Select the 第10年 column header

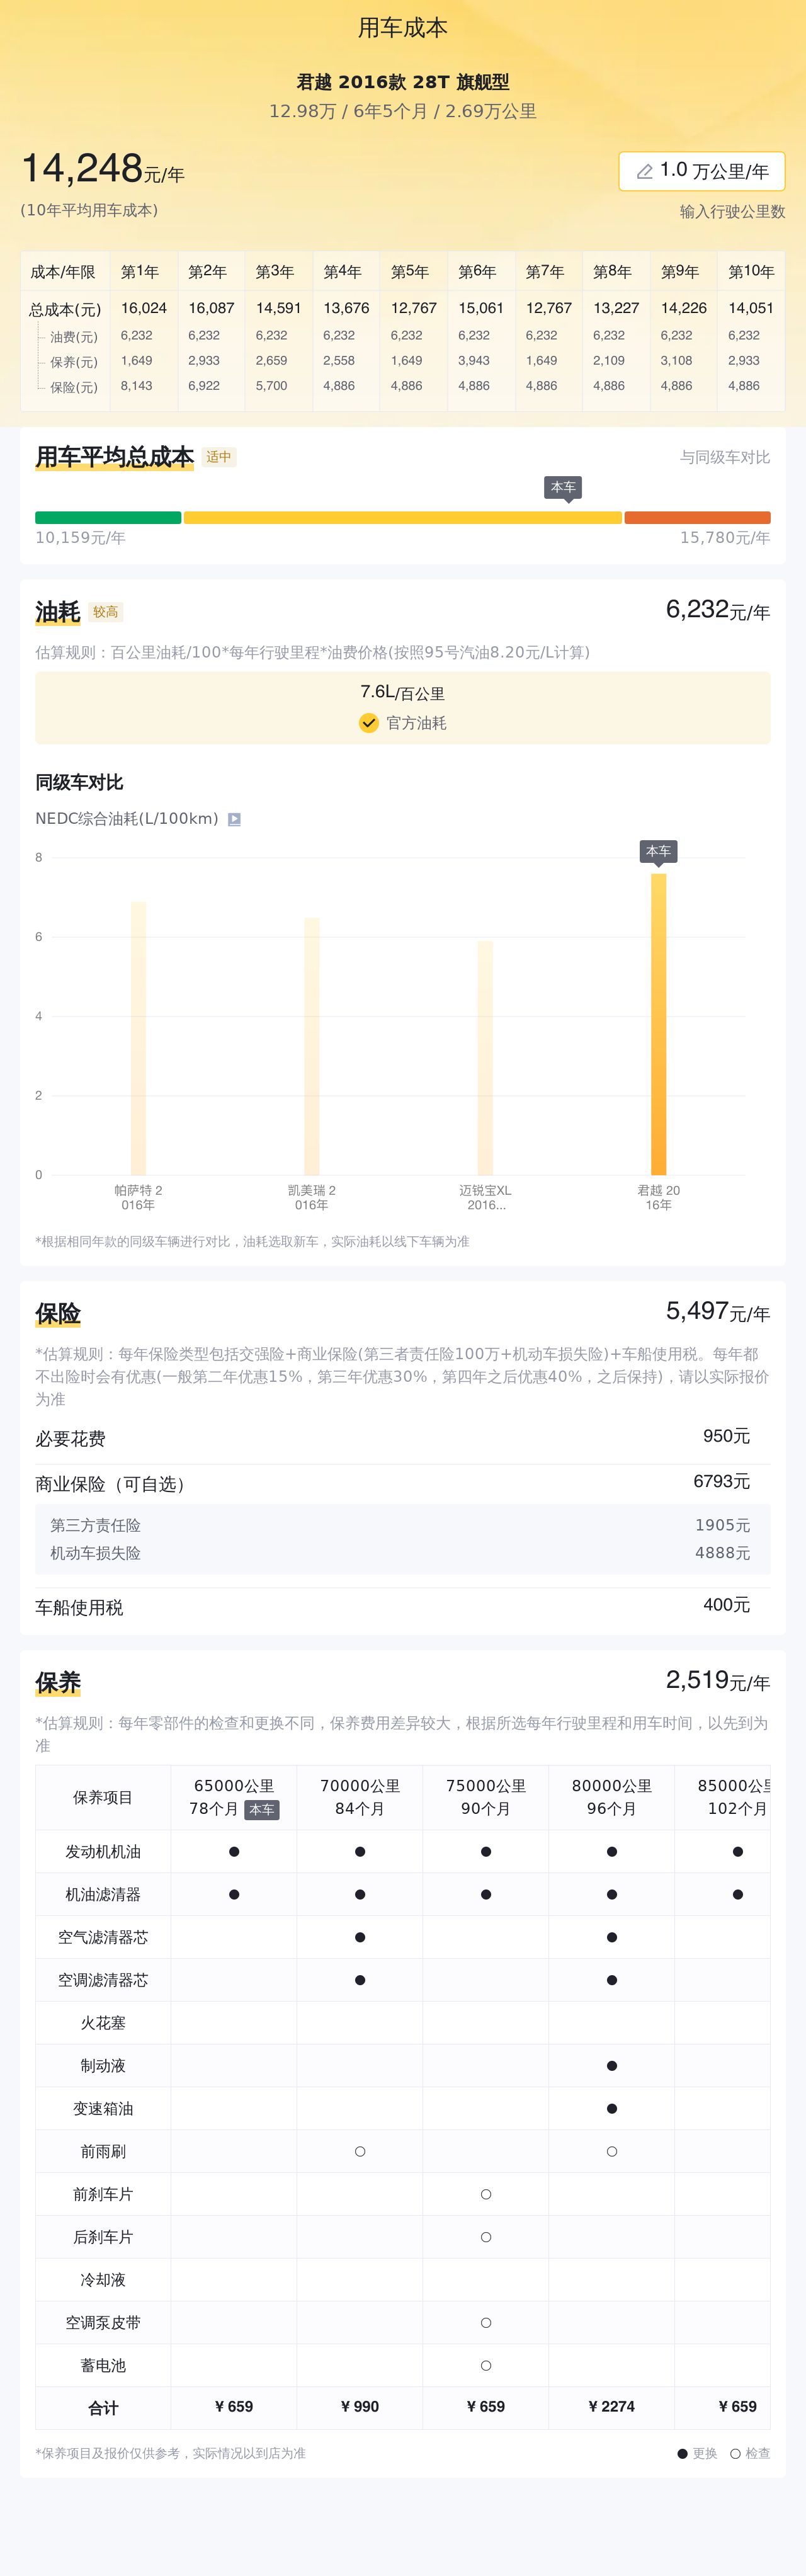point(752,271)
